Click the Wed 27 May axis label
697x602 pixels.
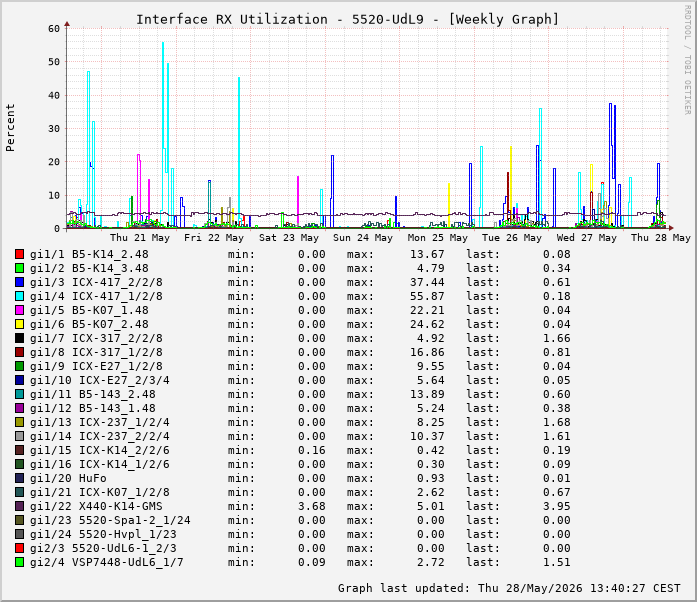pos(586,238)
